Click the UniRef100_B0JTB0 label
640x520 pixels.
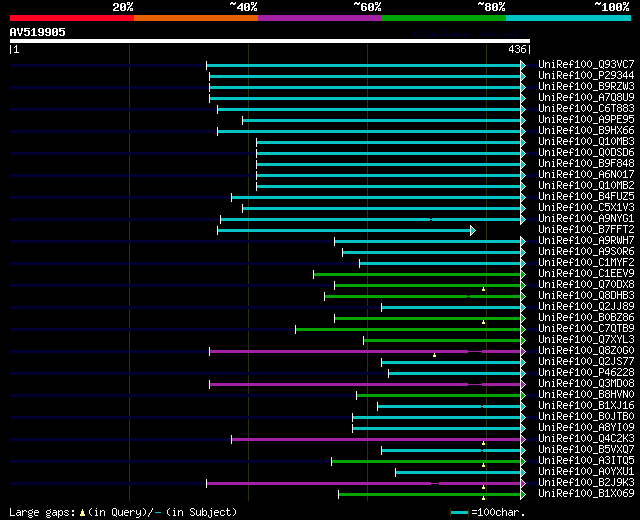[586, 417]
